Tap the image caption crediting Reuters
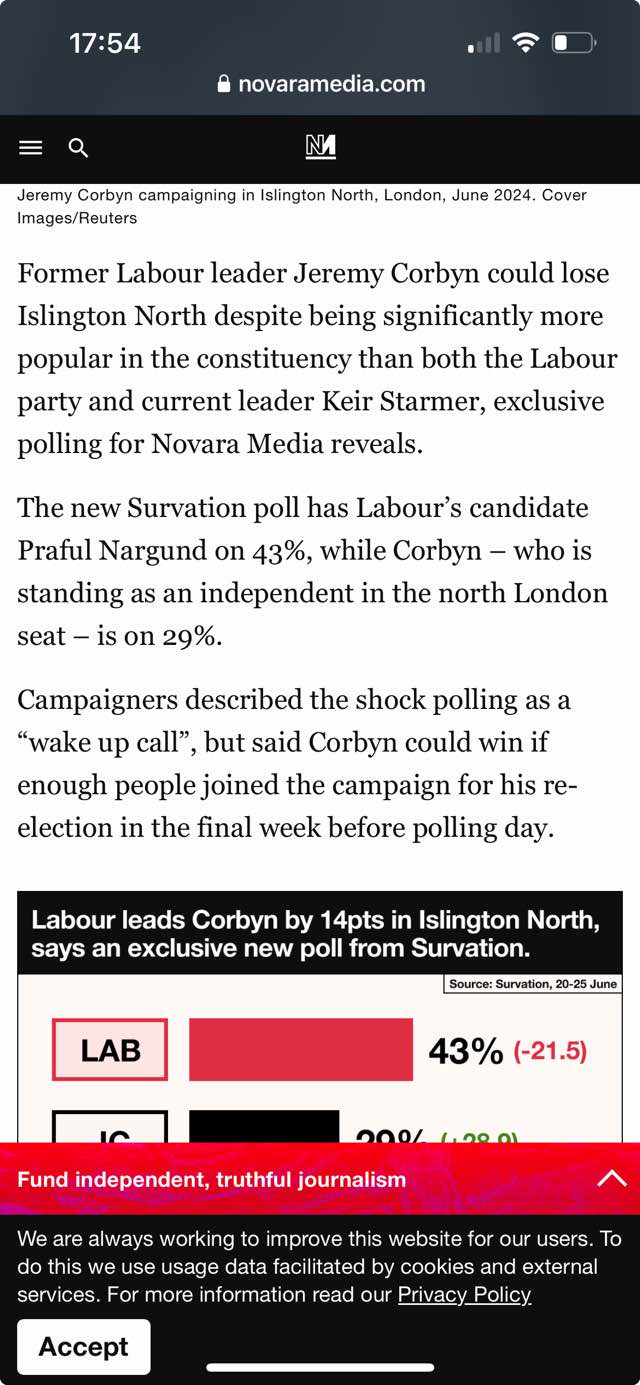The height and width of the screenshot is (1385, 640). pyautogui.click(x=301, y=206)
